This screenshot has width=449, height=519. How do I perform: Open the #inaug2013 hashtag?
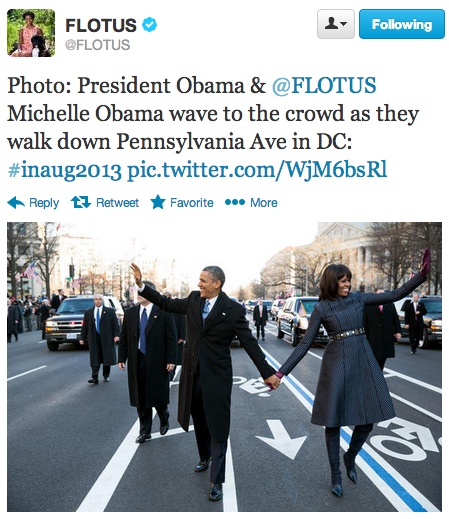(64, 170)
